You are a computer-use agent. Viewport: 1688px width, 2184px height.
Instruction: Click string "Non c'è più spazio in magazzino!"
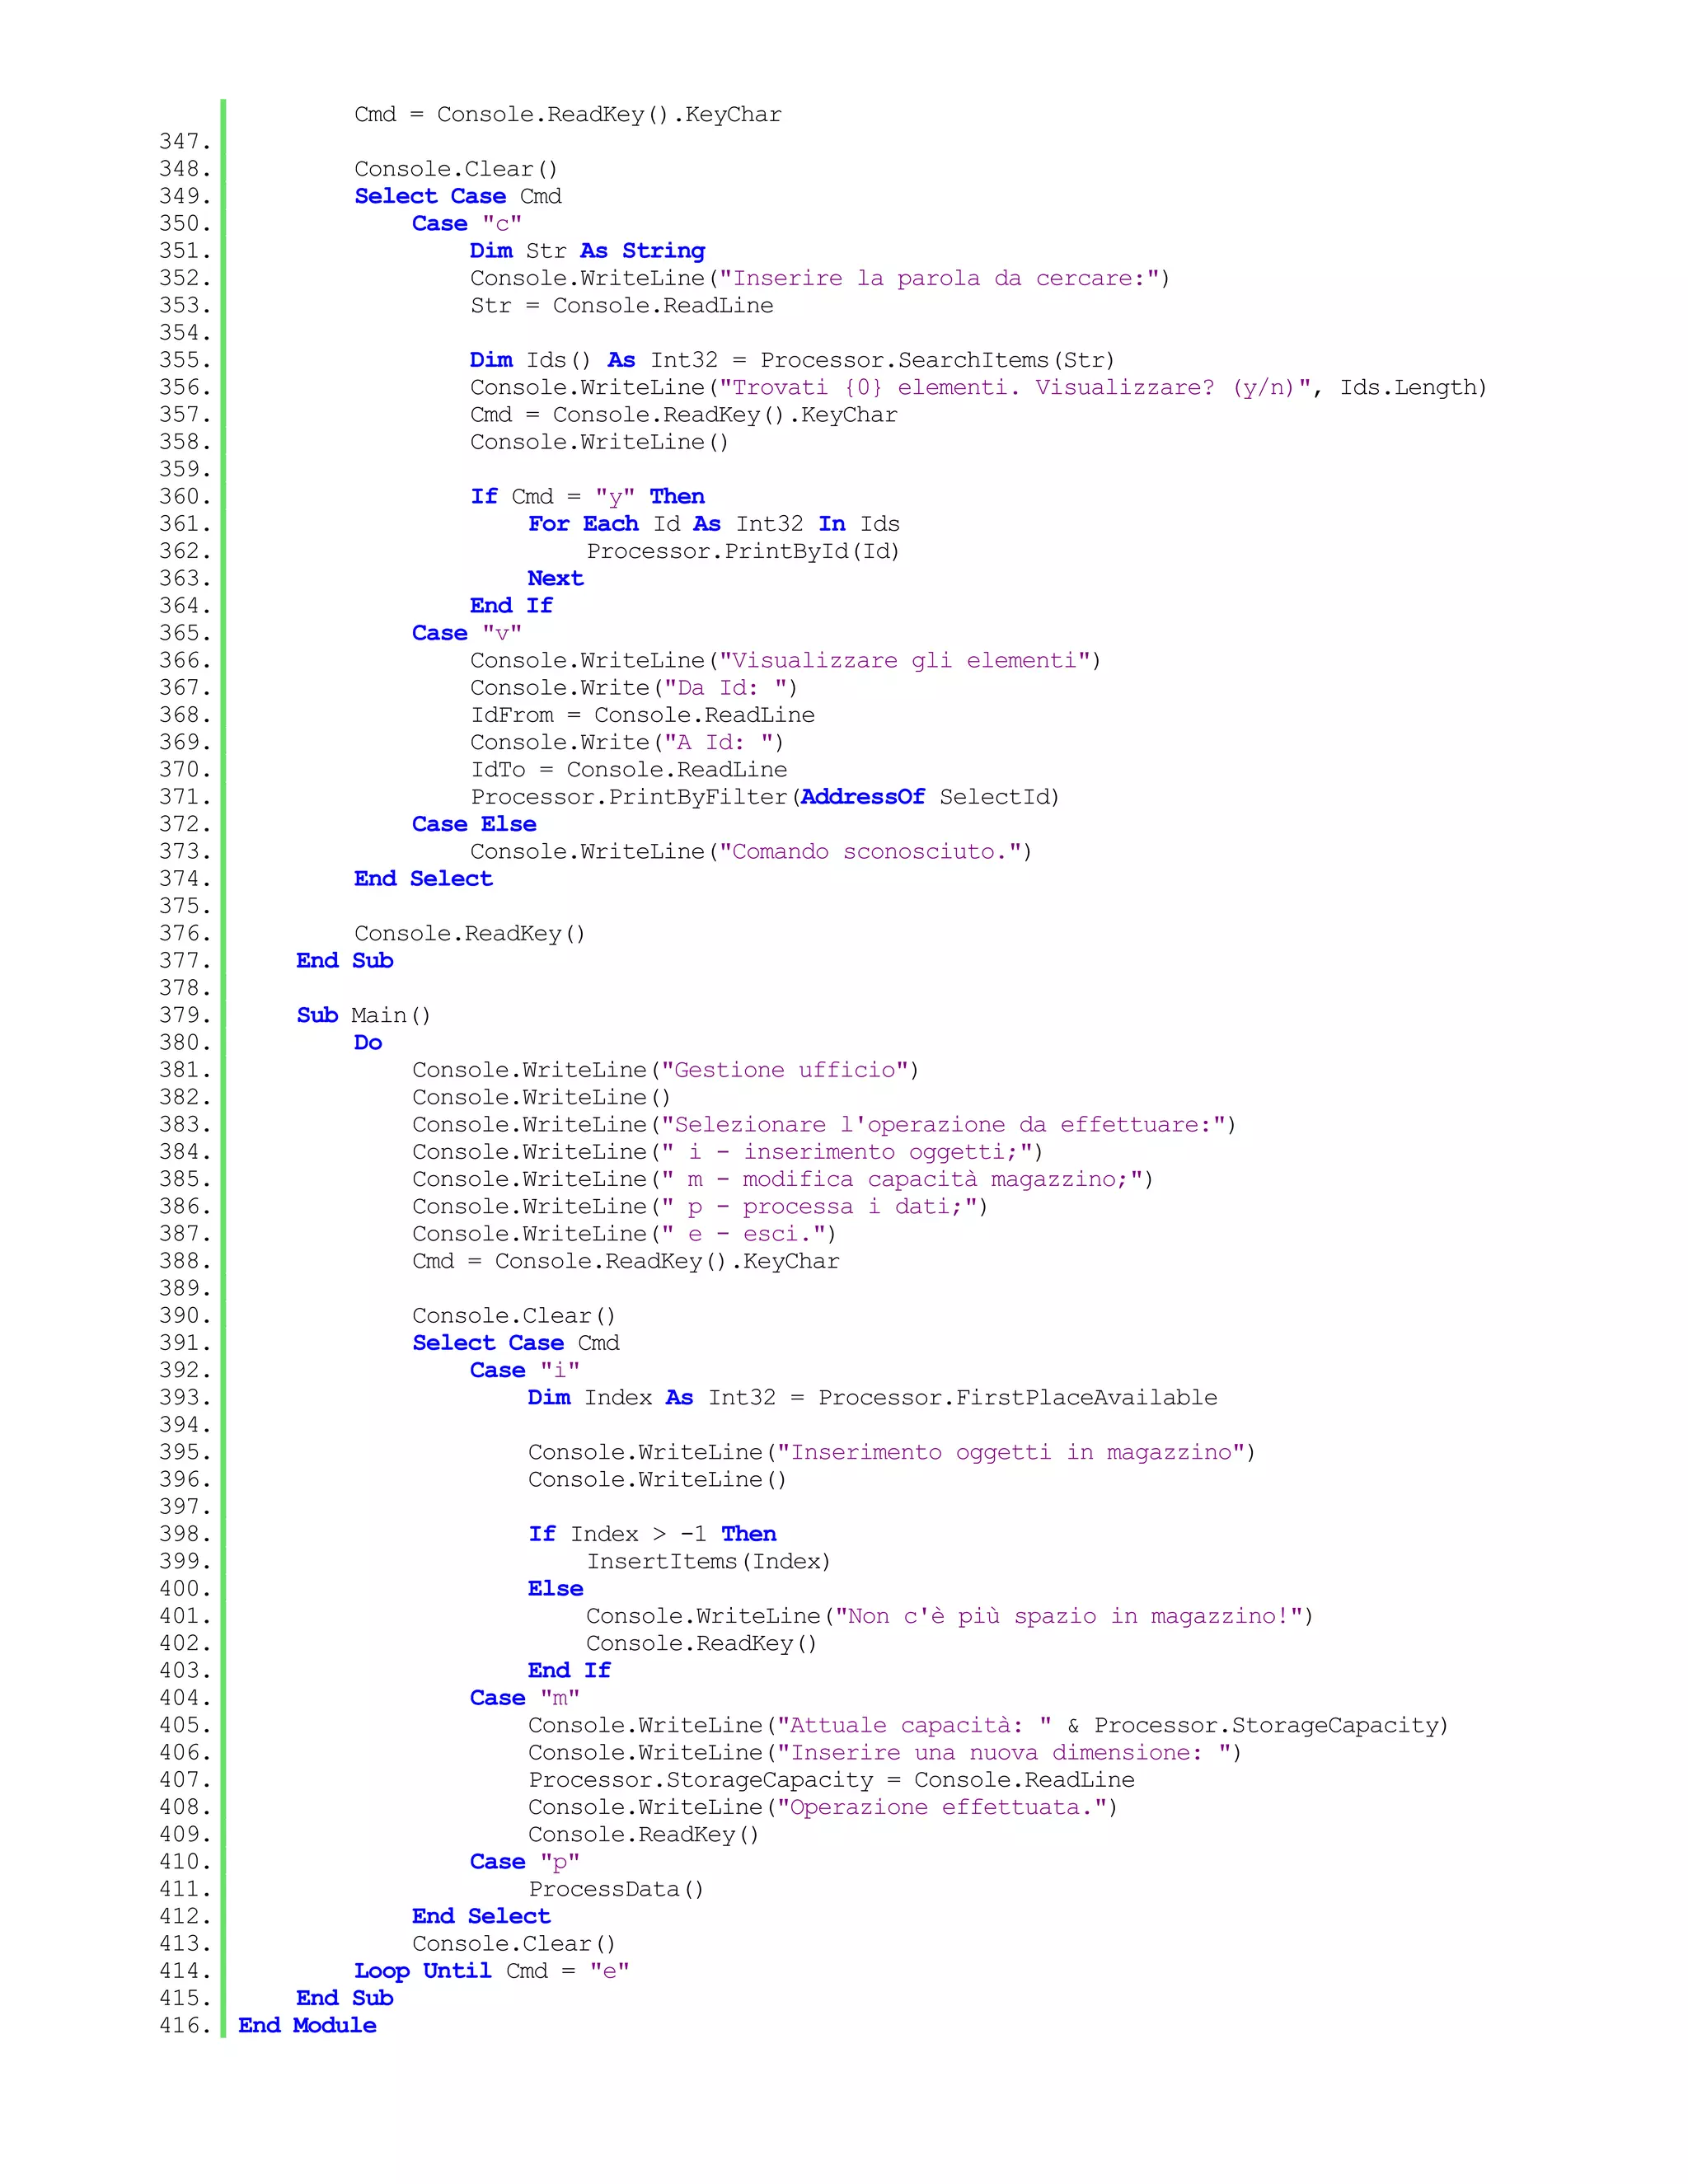coord(1069,1616)
